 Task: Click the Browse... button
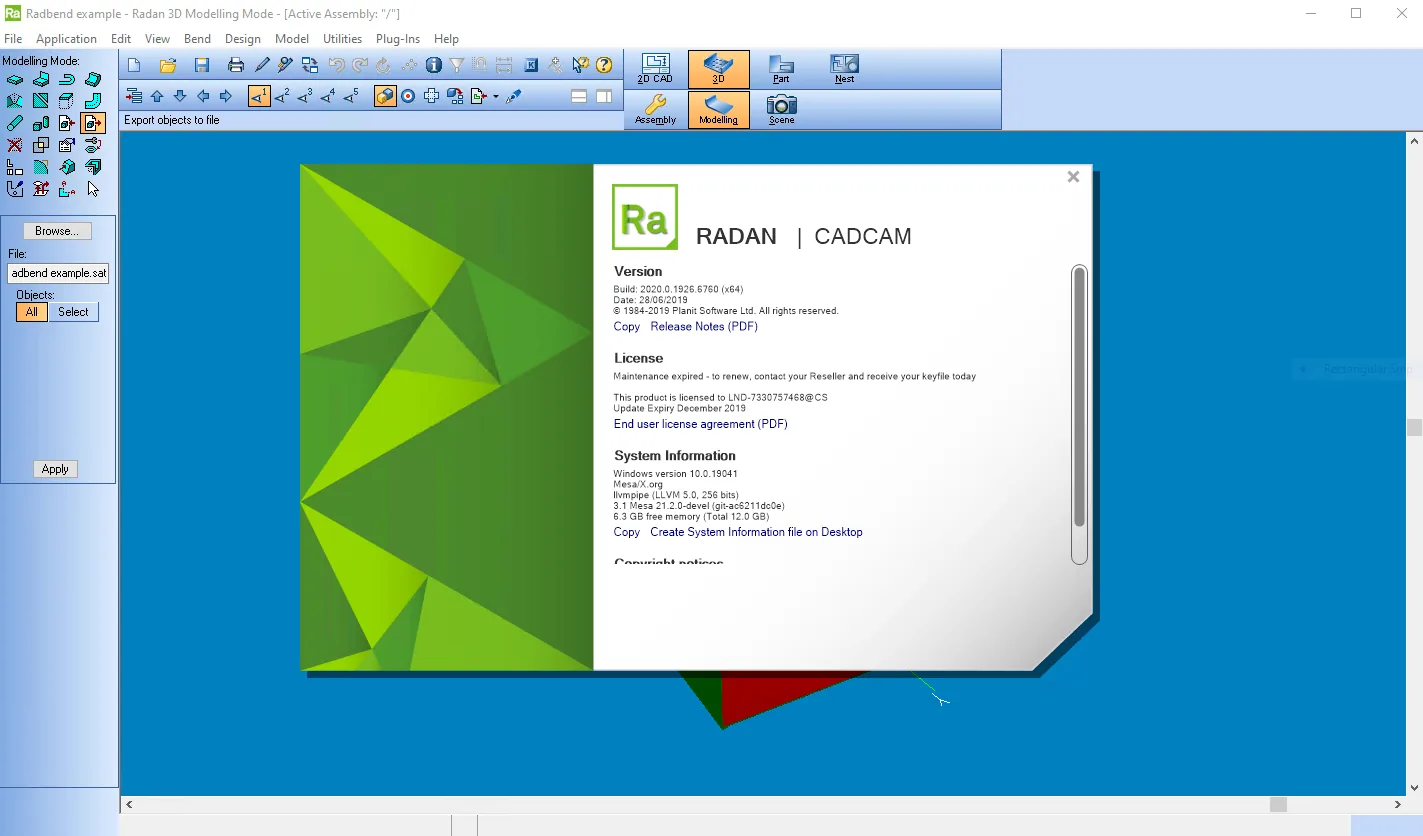57,231
